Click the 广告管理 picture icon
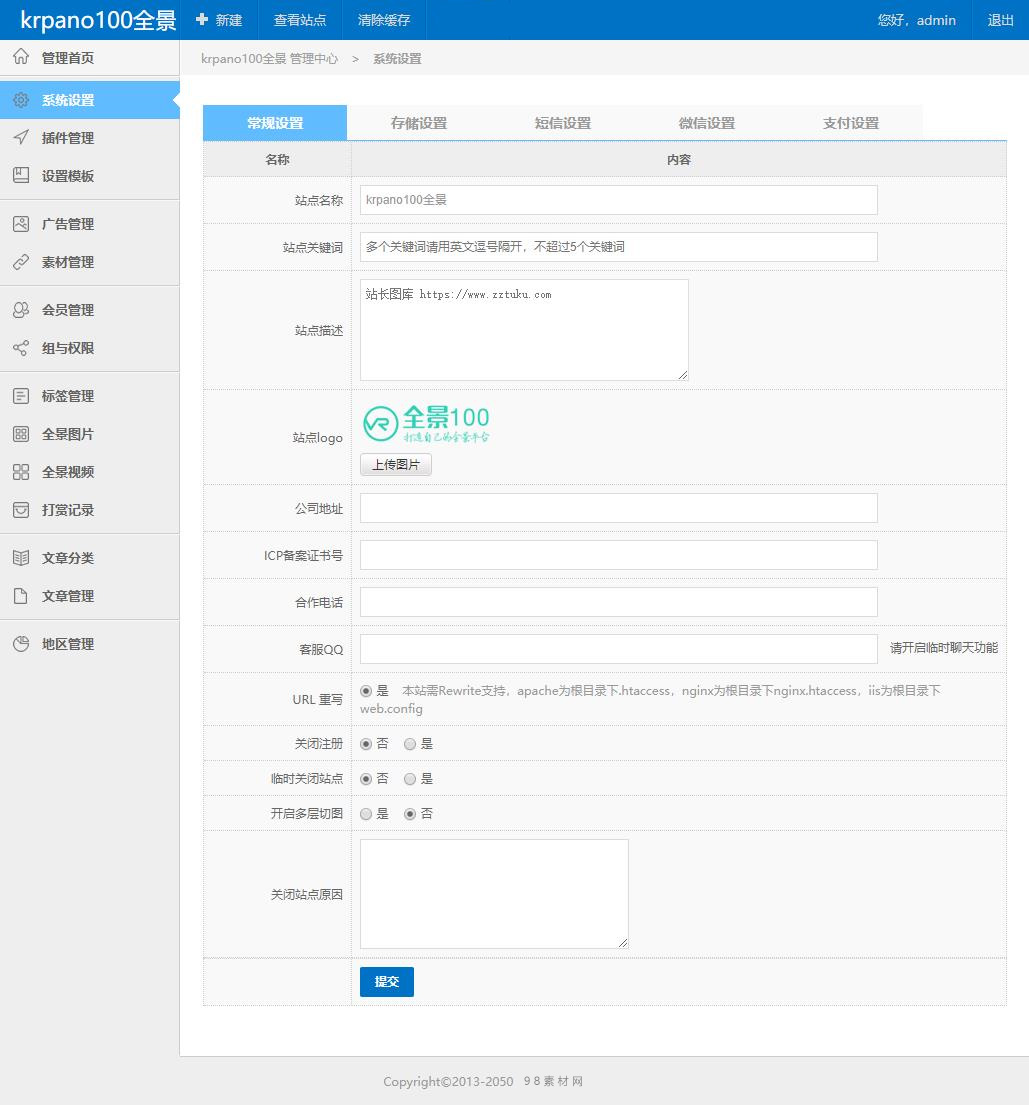Image resolution: width=1029 pixels, height=1105 pixels. (x=21, y=224)
